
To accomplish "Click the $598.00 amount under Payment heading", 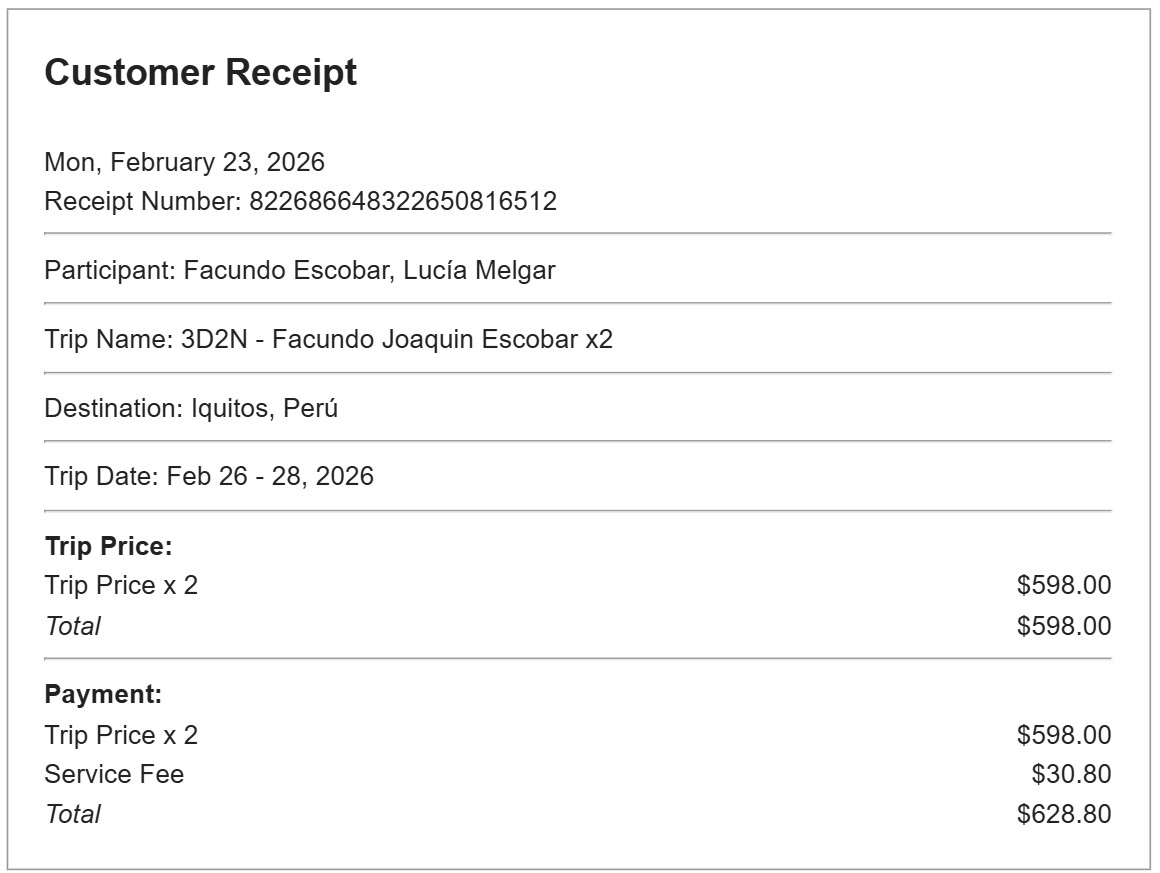I will coord(1063,735).
